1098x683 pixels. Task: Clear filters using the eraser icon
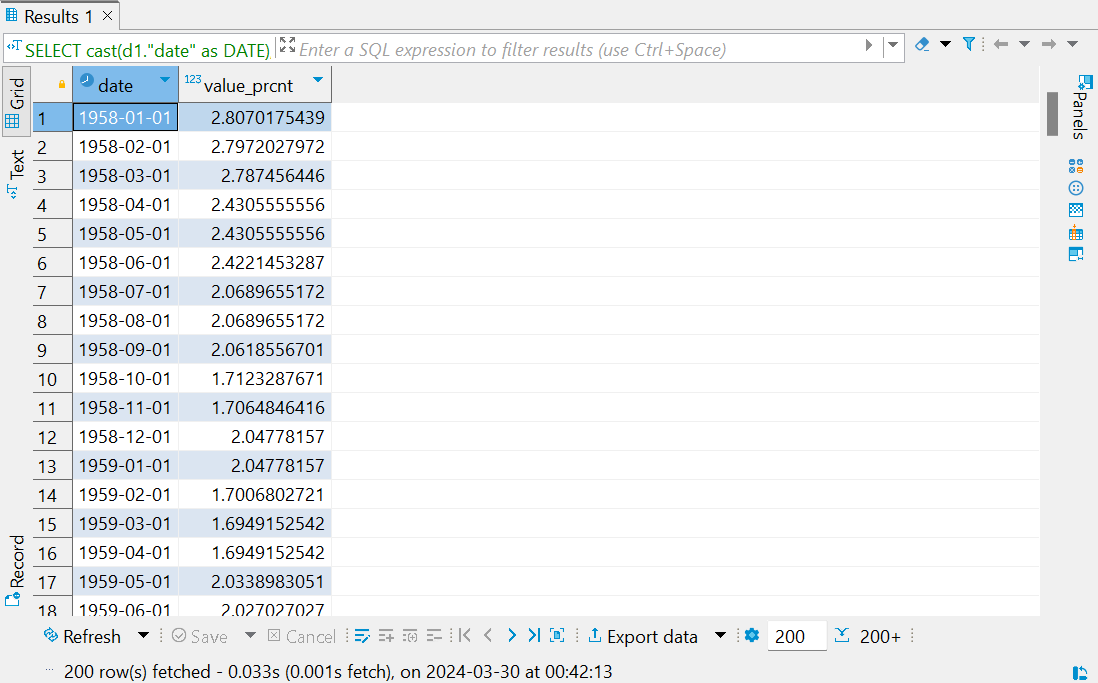922,44
